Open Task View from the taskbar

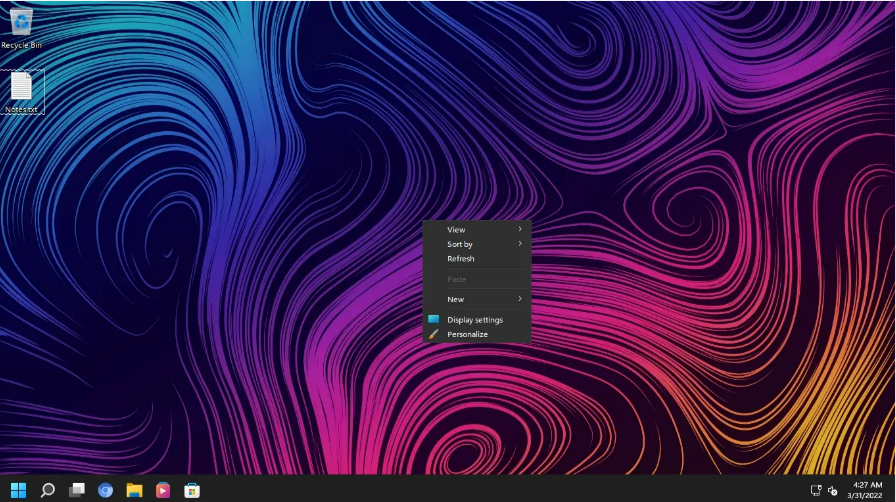77,490
